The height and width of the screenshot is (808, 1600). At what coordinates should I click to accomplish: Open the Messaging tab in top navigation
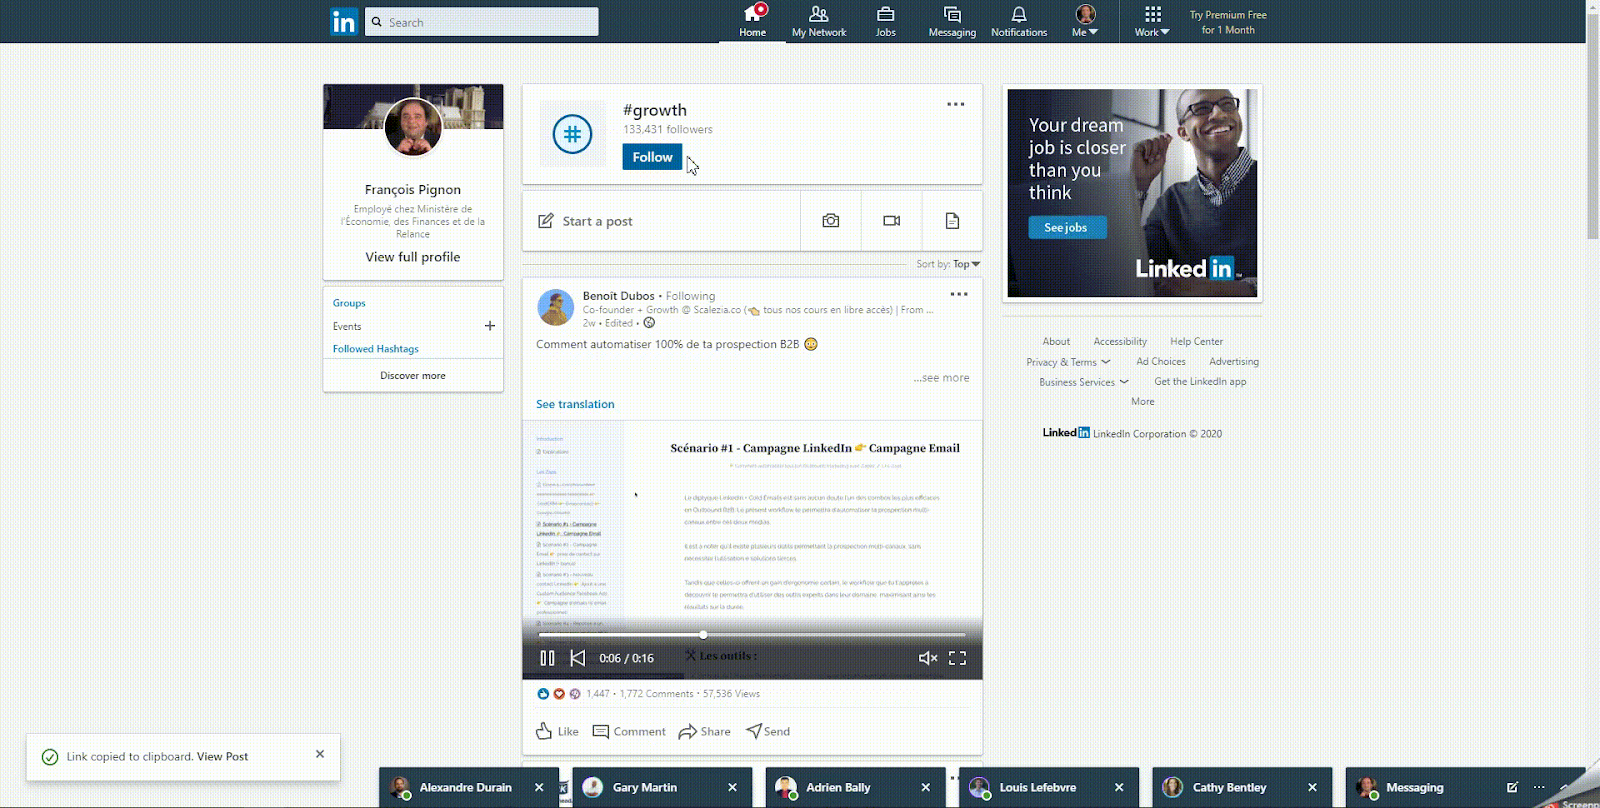[952, 21]
